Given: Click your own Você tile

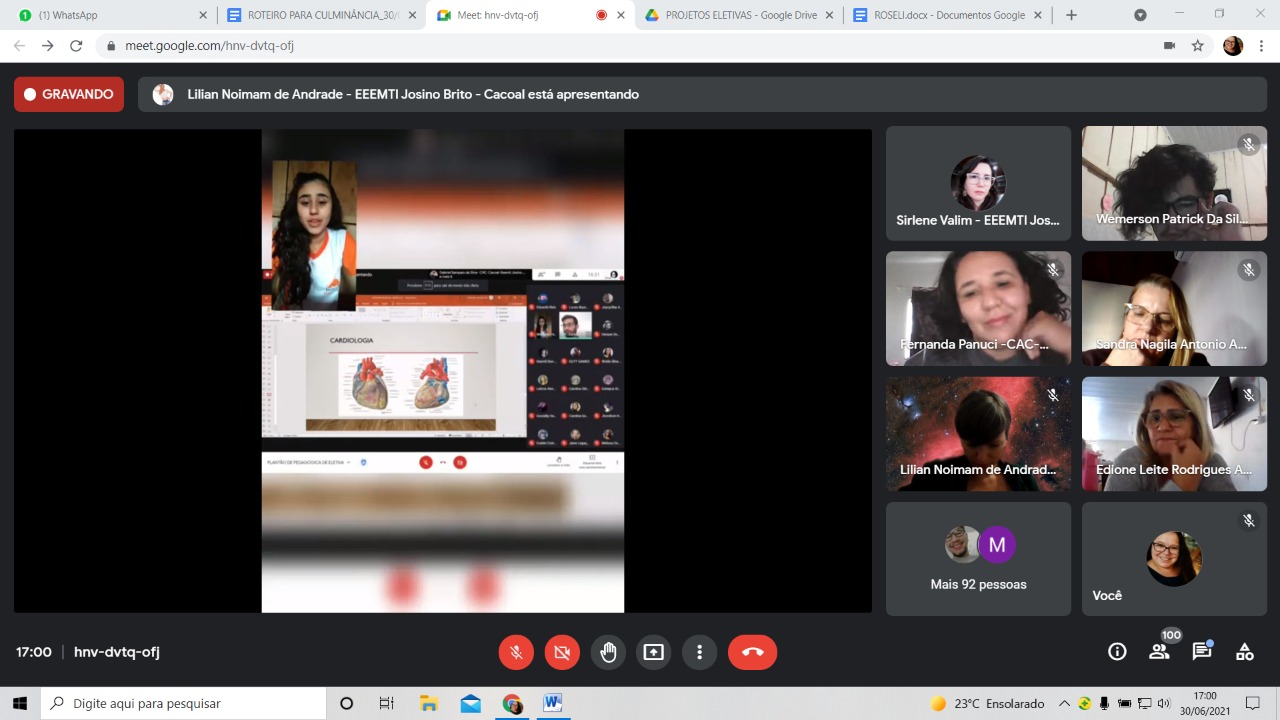Looking at the screenshot, I should (1174, 559).
